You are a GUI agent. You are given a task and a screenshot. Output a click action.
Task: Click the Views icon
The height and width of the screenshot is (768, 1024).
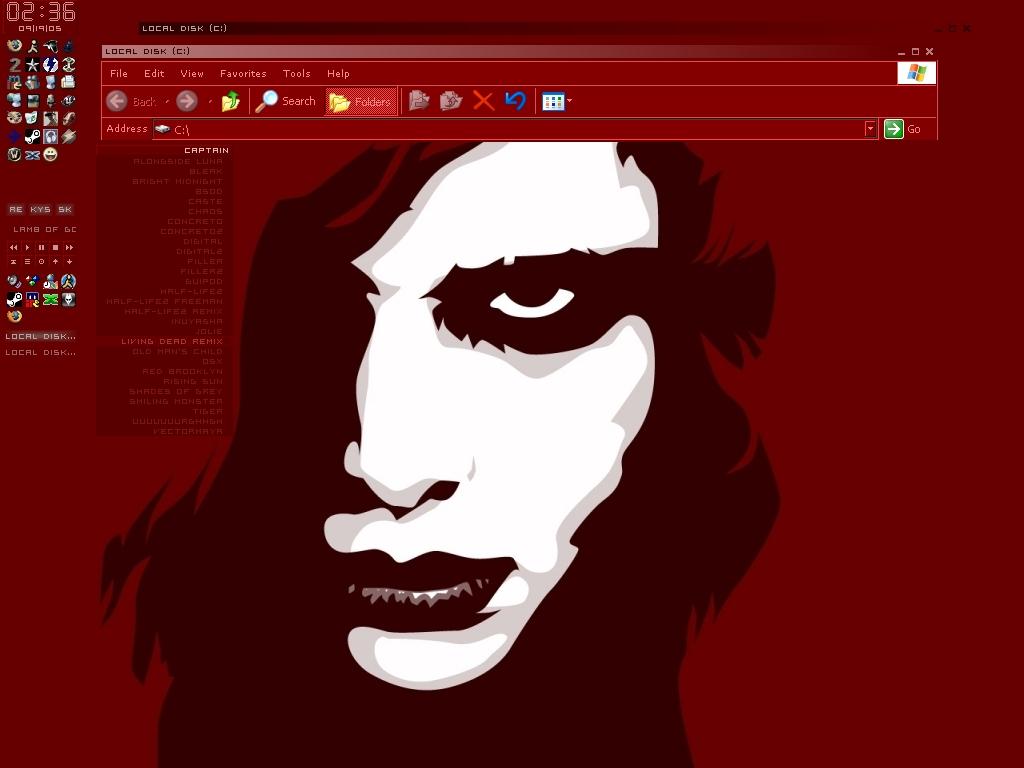(552, 101)
